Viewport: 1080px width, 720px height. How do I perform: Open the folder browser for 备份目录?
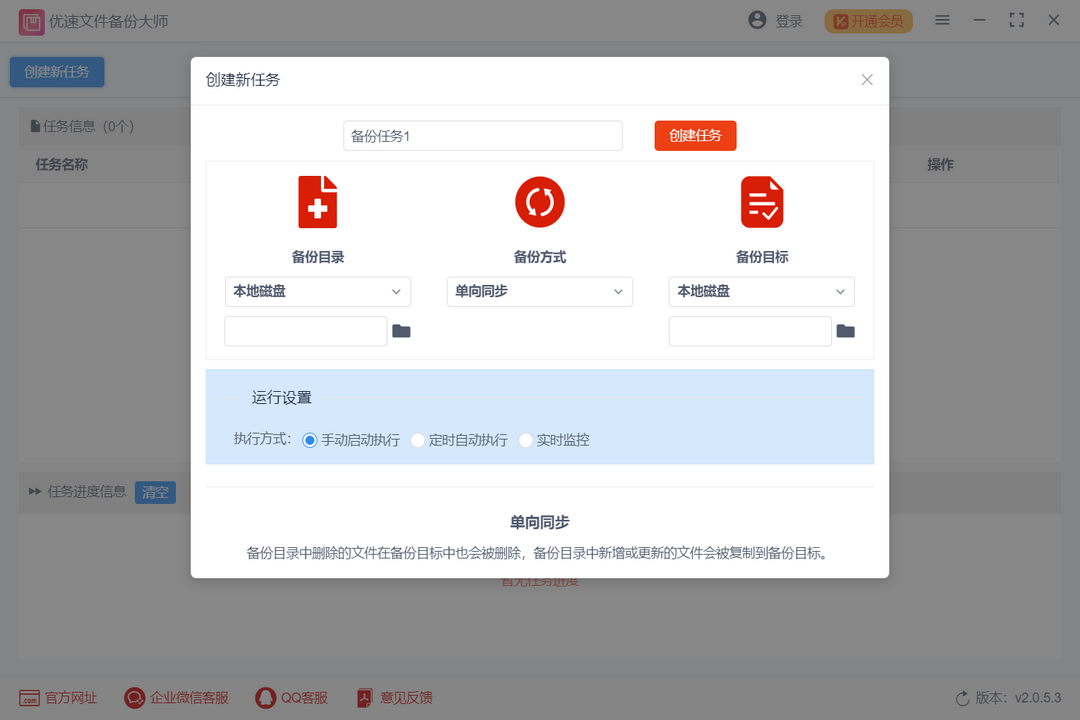click(401, 330)
